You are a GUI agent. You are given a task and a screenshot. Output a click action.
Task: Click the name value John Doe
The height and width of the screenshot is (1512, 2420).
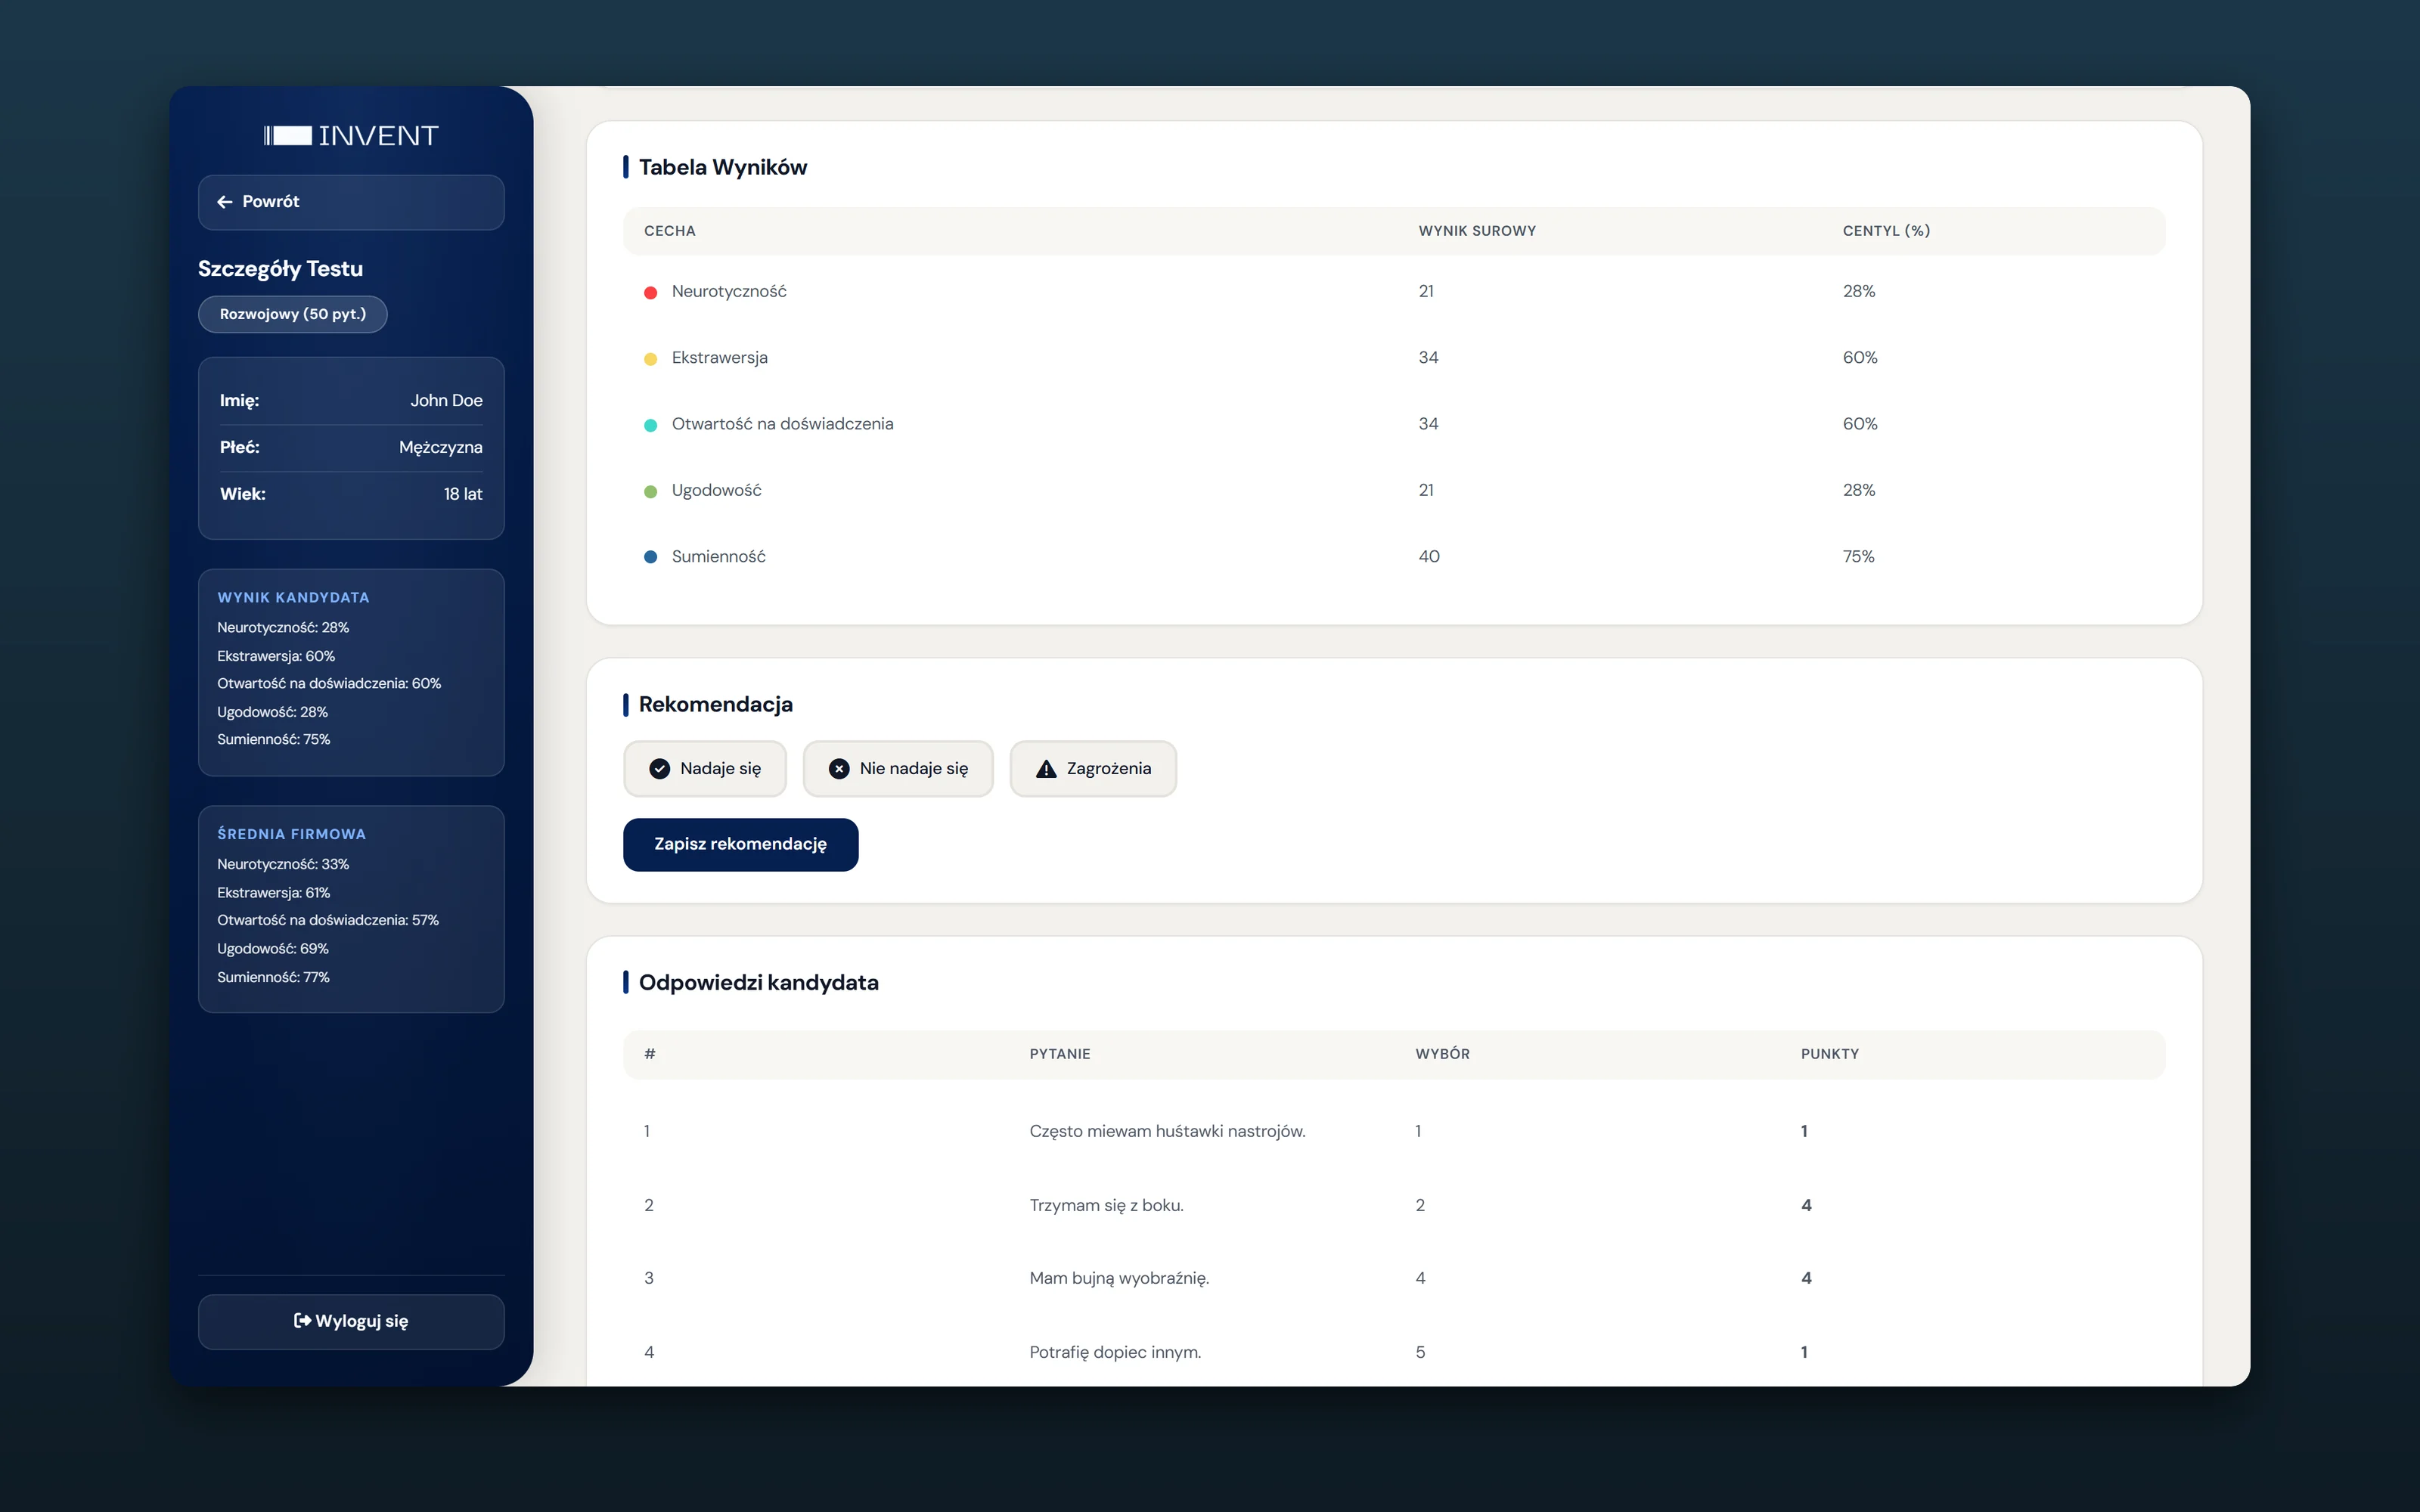tap(446, 400)
